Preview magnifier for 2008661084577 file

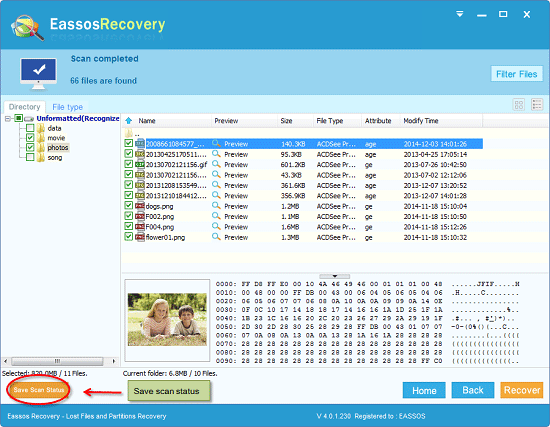[216, 144]
